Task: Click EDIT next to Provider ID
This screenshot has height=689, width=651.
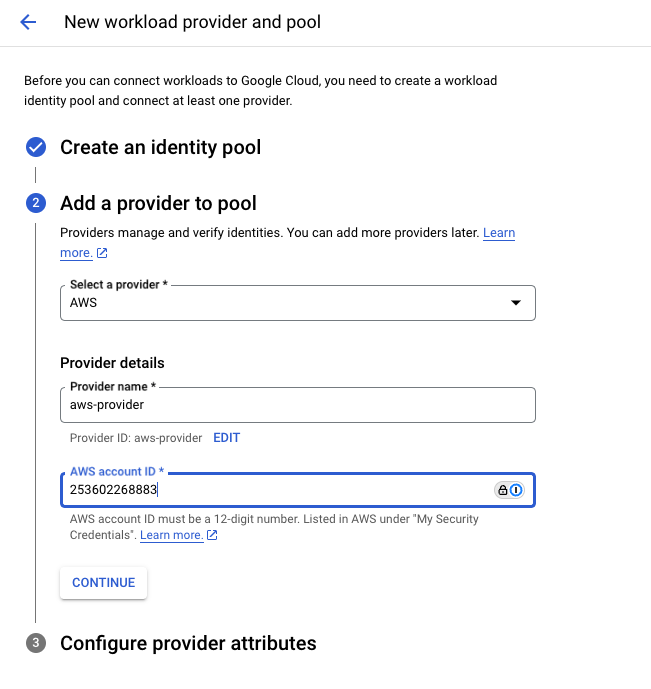Action: pyautogui.click(x=226, y=438)
